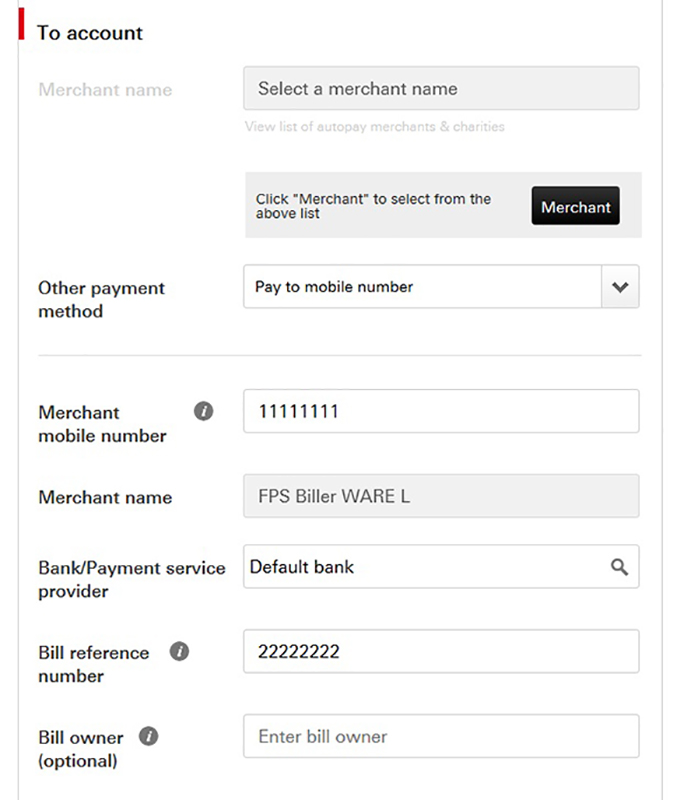
Task: Click the To account section heading
Action: (x=90, y=33)
